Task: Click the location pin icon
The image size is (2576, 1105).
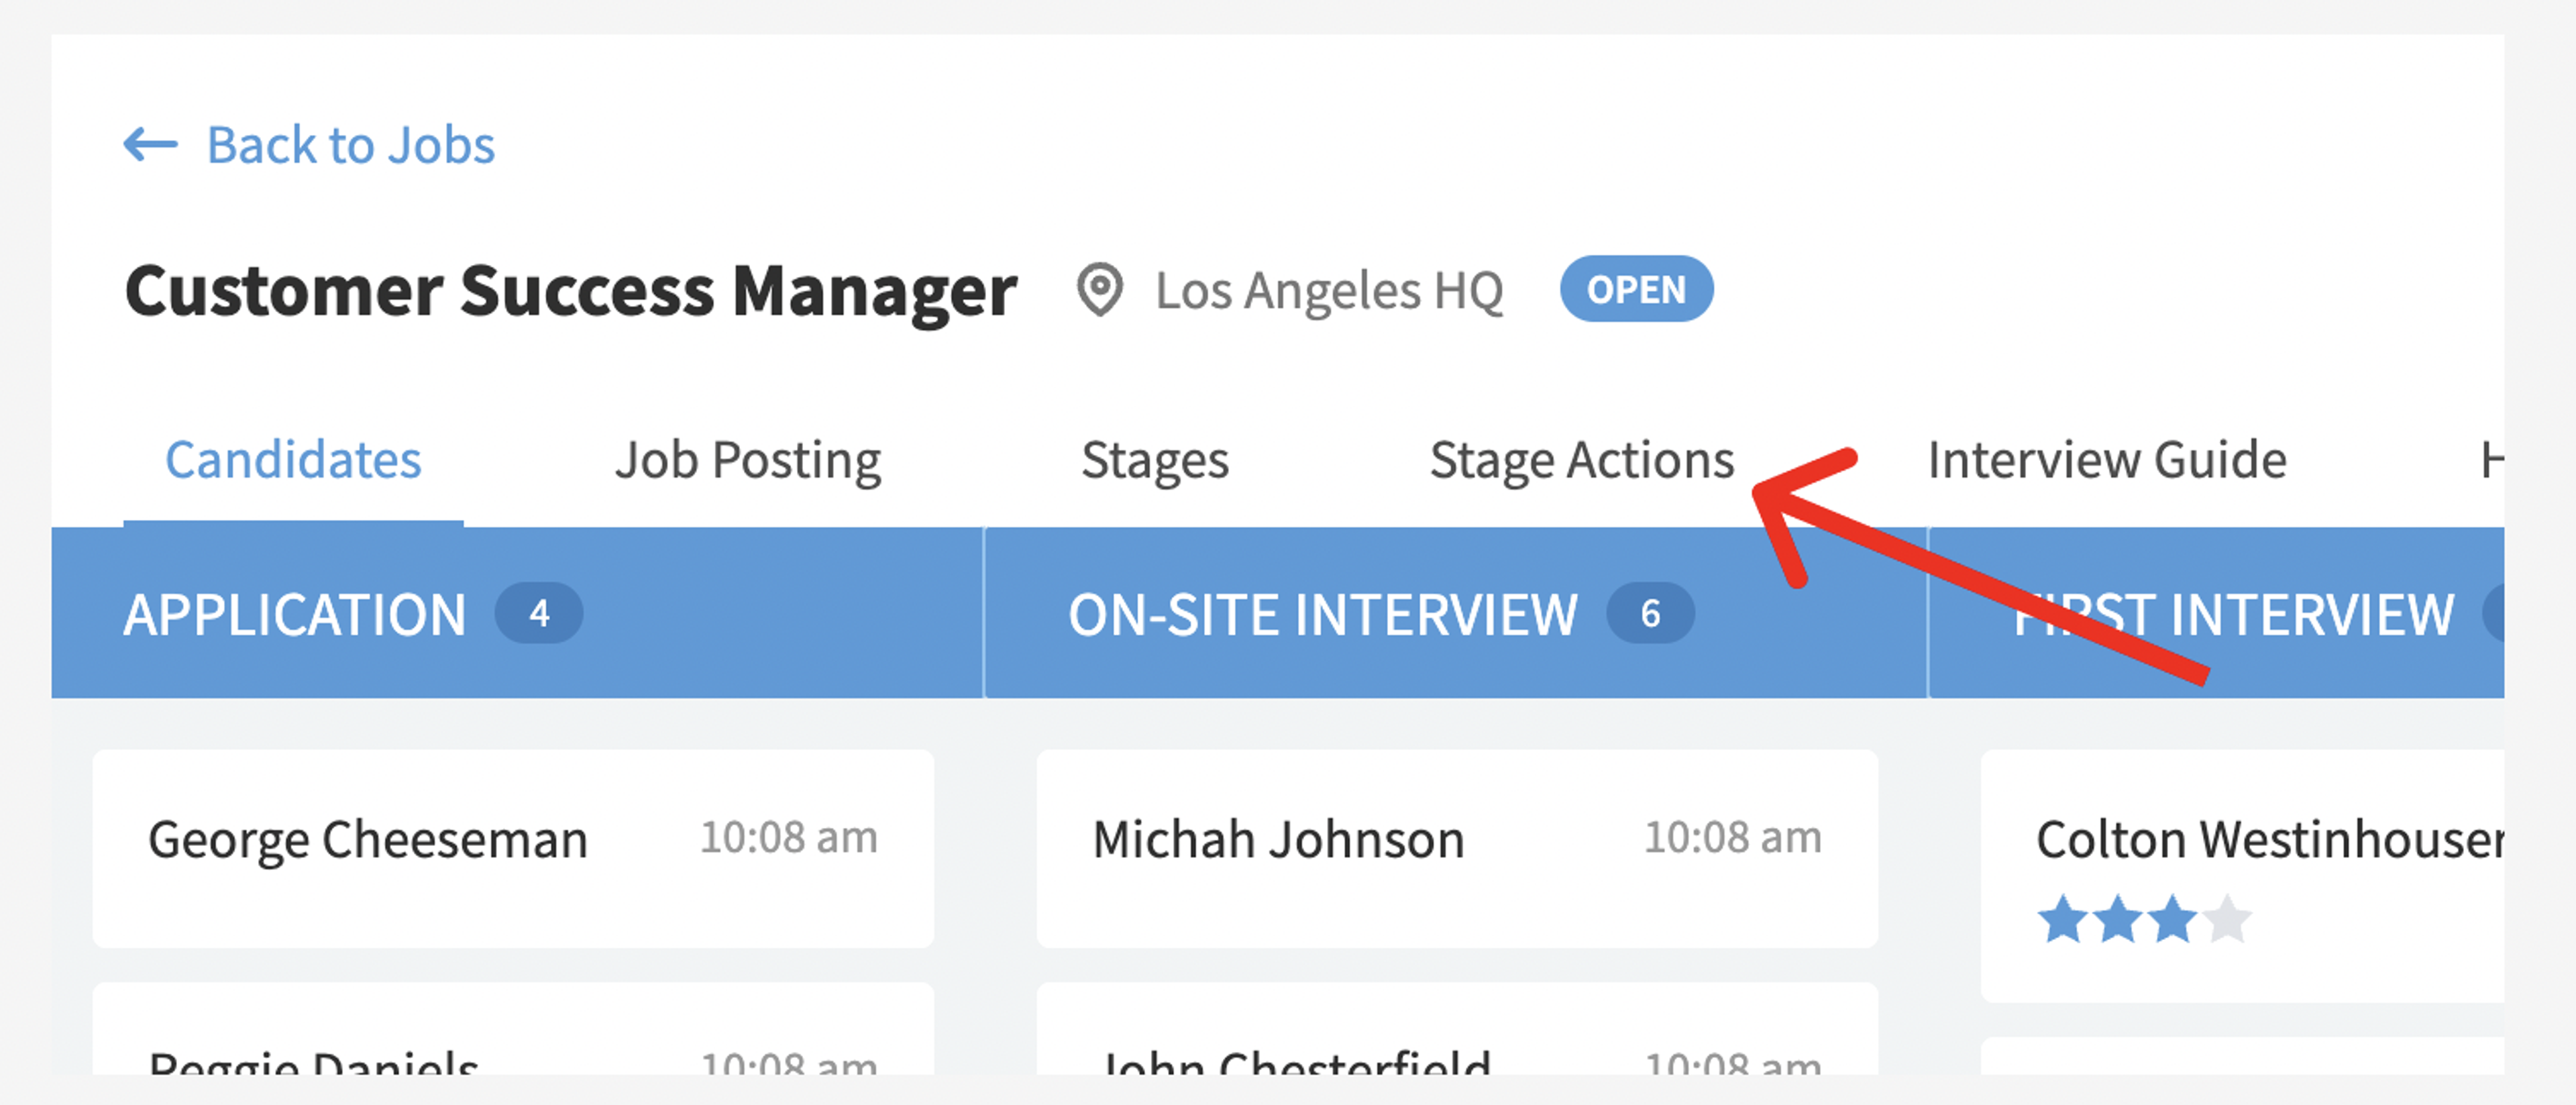Action: (x=1100, y=290)
